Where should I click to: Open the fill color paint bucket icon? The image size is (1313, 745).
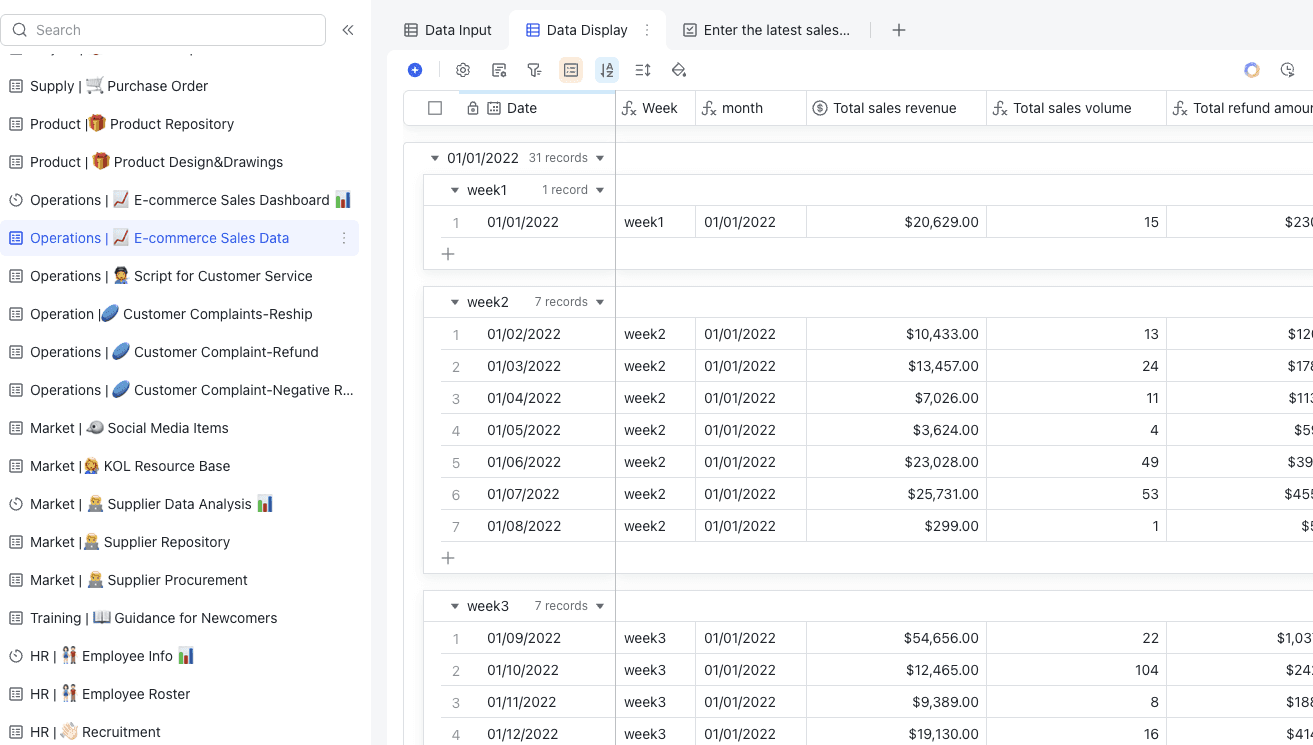point(679,70)
